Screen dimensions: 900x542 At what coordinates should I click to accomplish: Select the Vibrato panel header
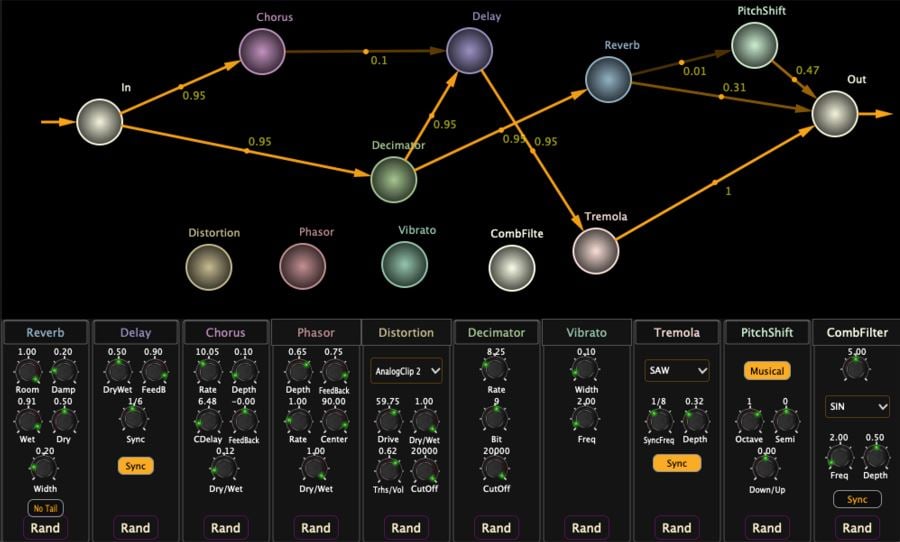point(586,333)
